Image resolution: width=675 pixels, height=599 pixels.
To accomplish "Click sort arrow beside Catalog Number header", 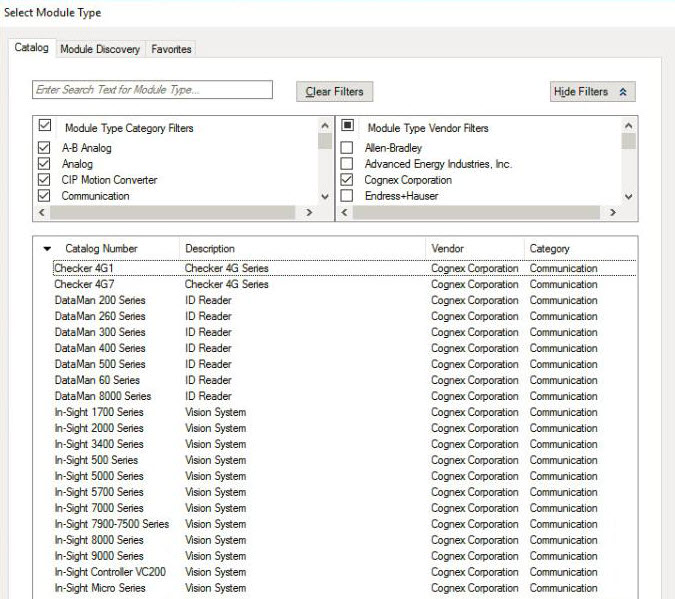I will (47, 249).
